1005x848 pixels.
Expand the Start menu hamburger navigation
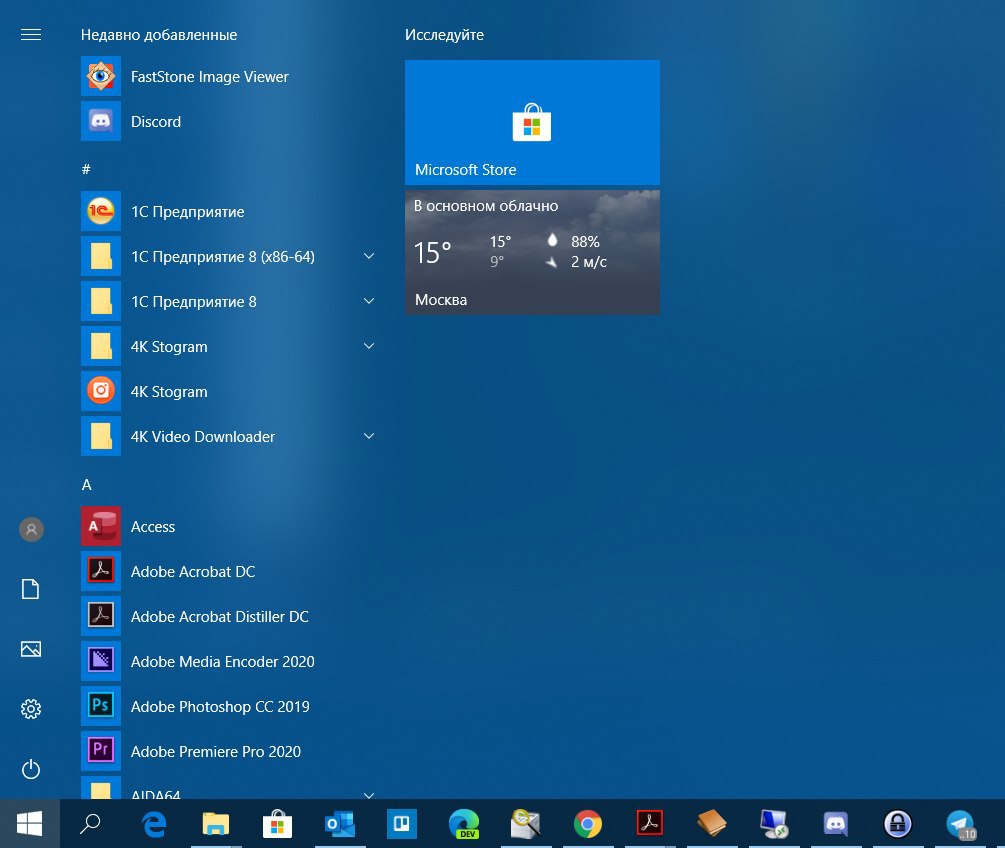(31, 35)
